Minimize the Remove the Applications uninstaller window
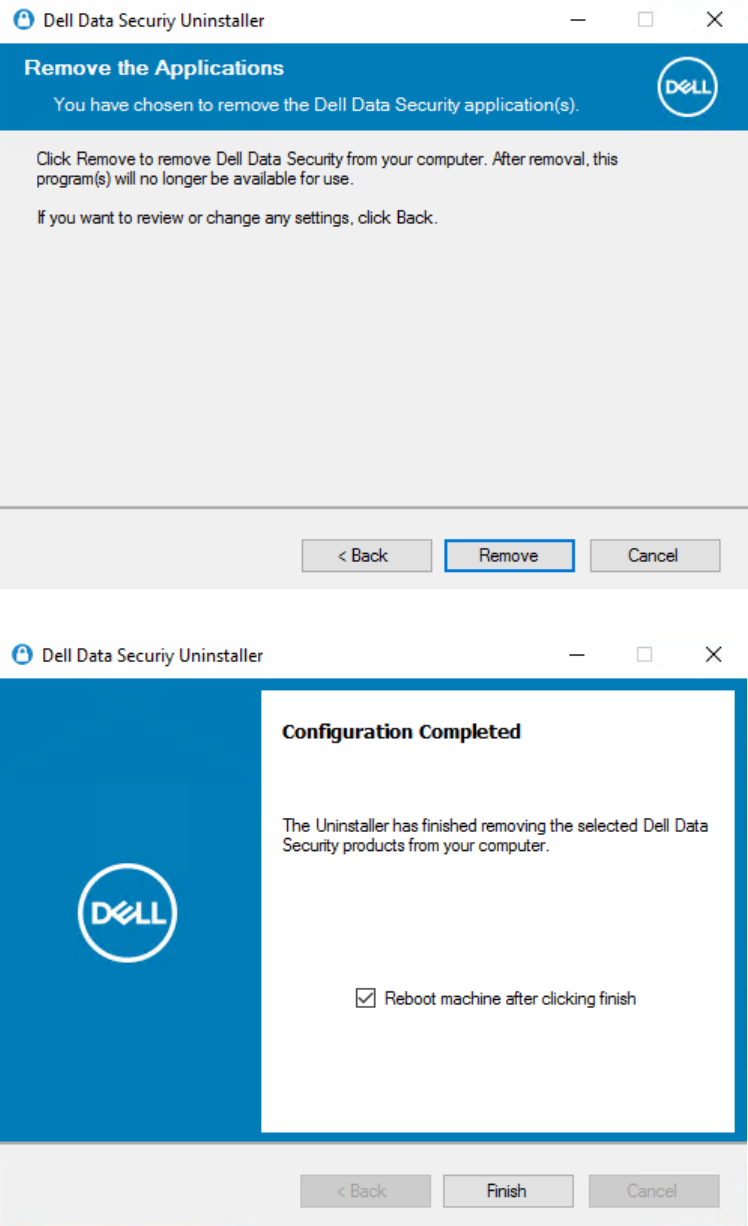The image size is (748, 1226). point(578,20)
